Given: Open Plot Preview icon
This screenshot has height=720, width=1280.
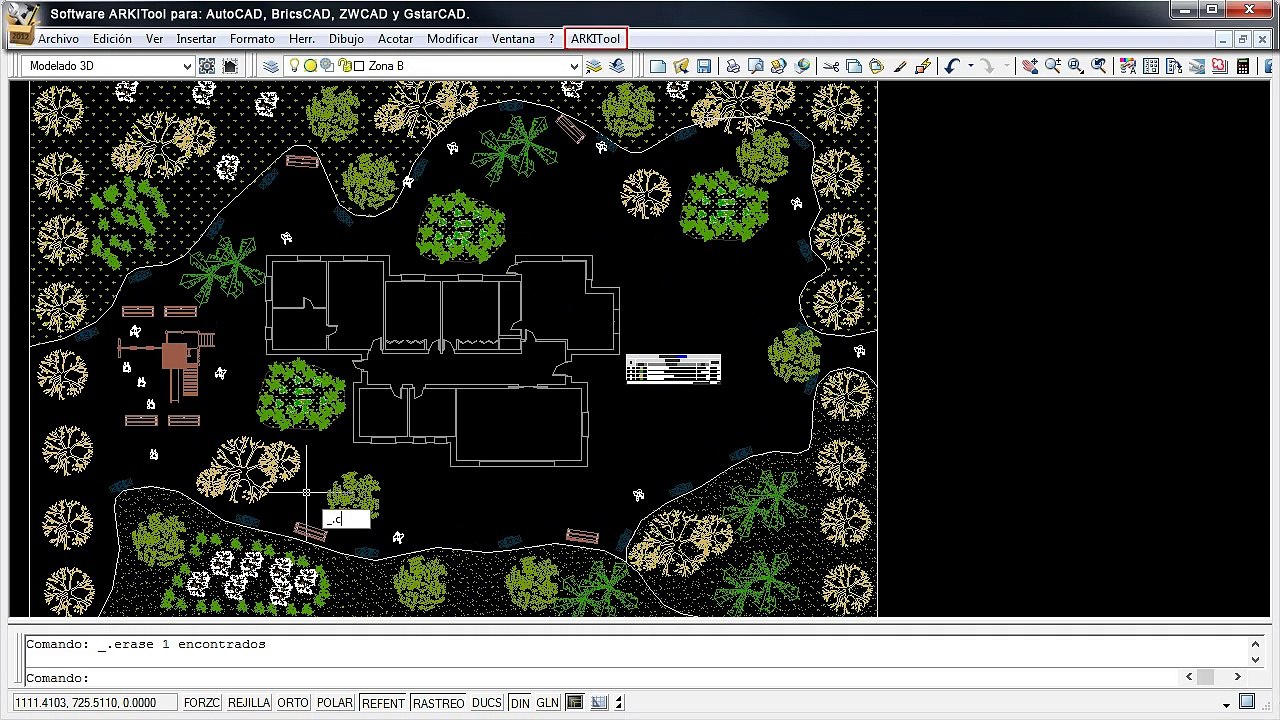Looking at the screenshot, I should point(756,66).
